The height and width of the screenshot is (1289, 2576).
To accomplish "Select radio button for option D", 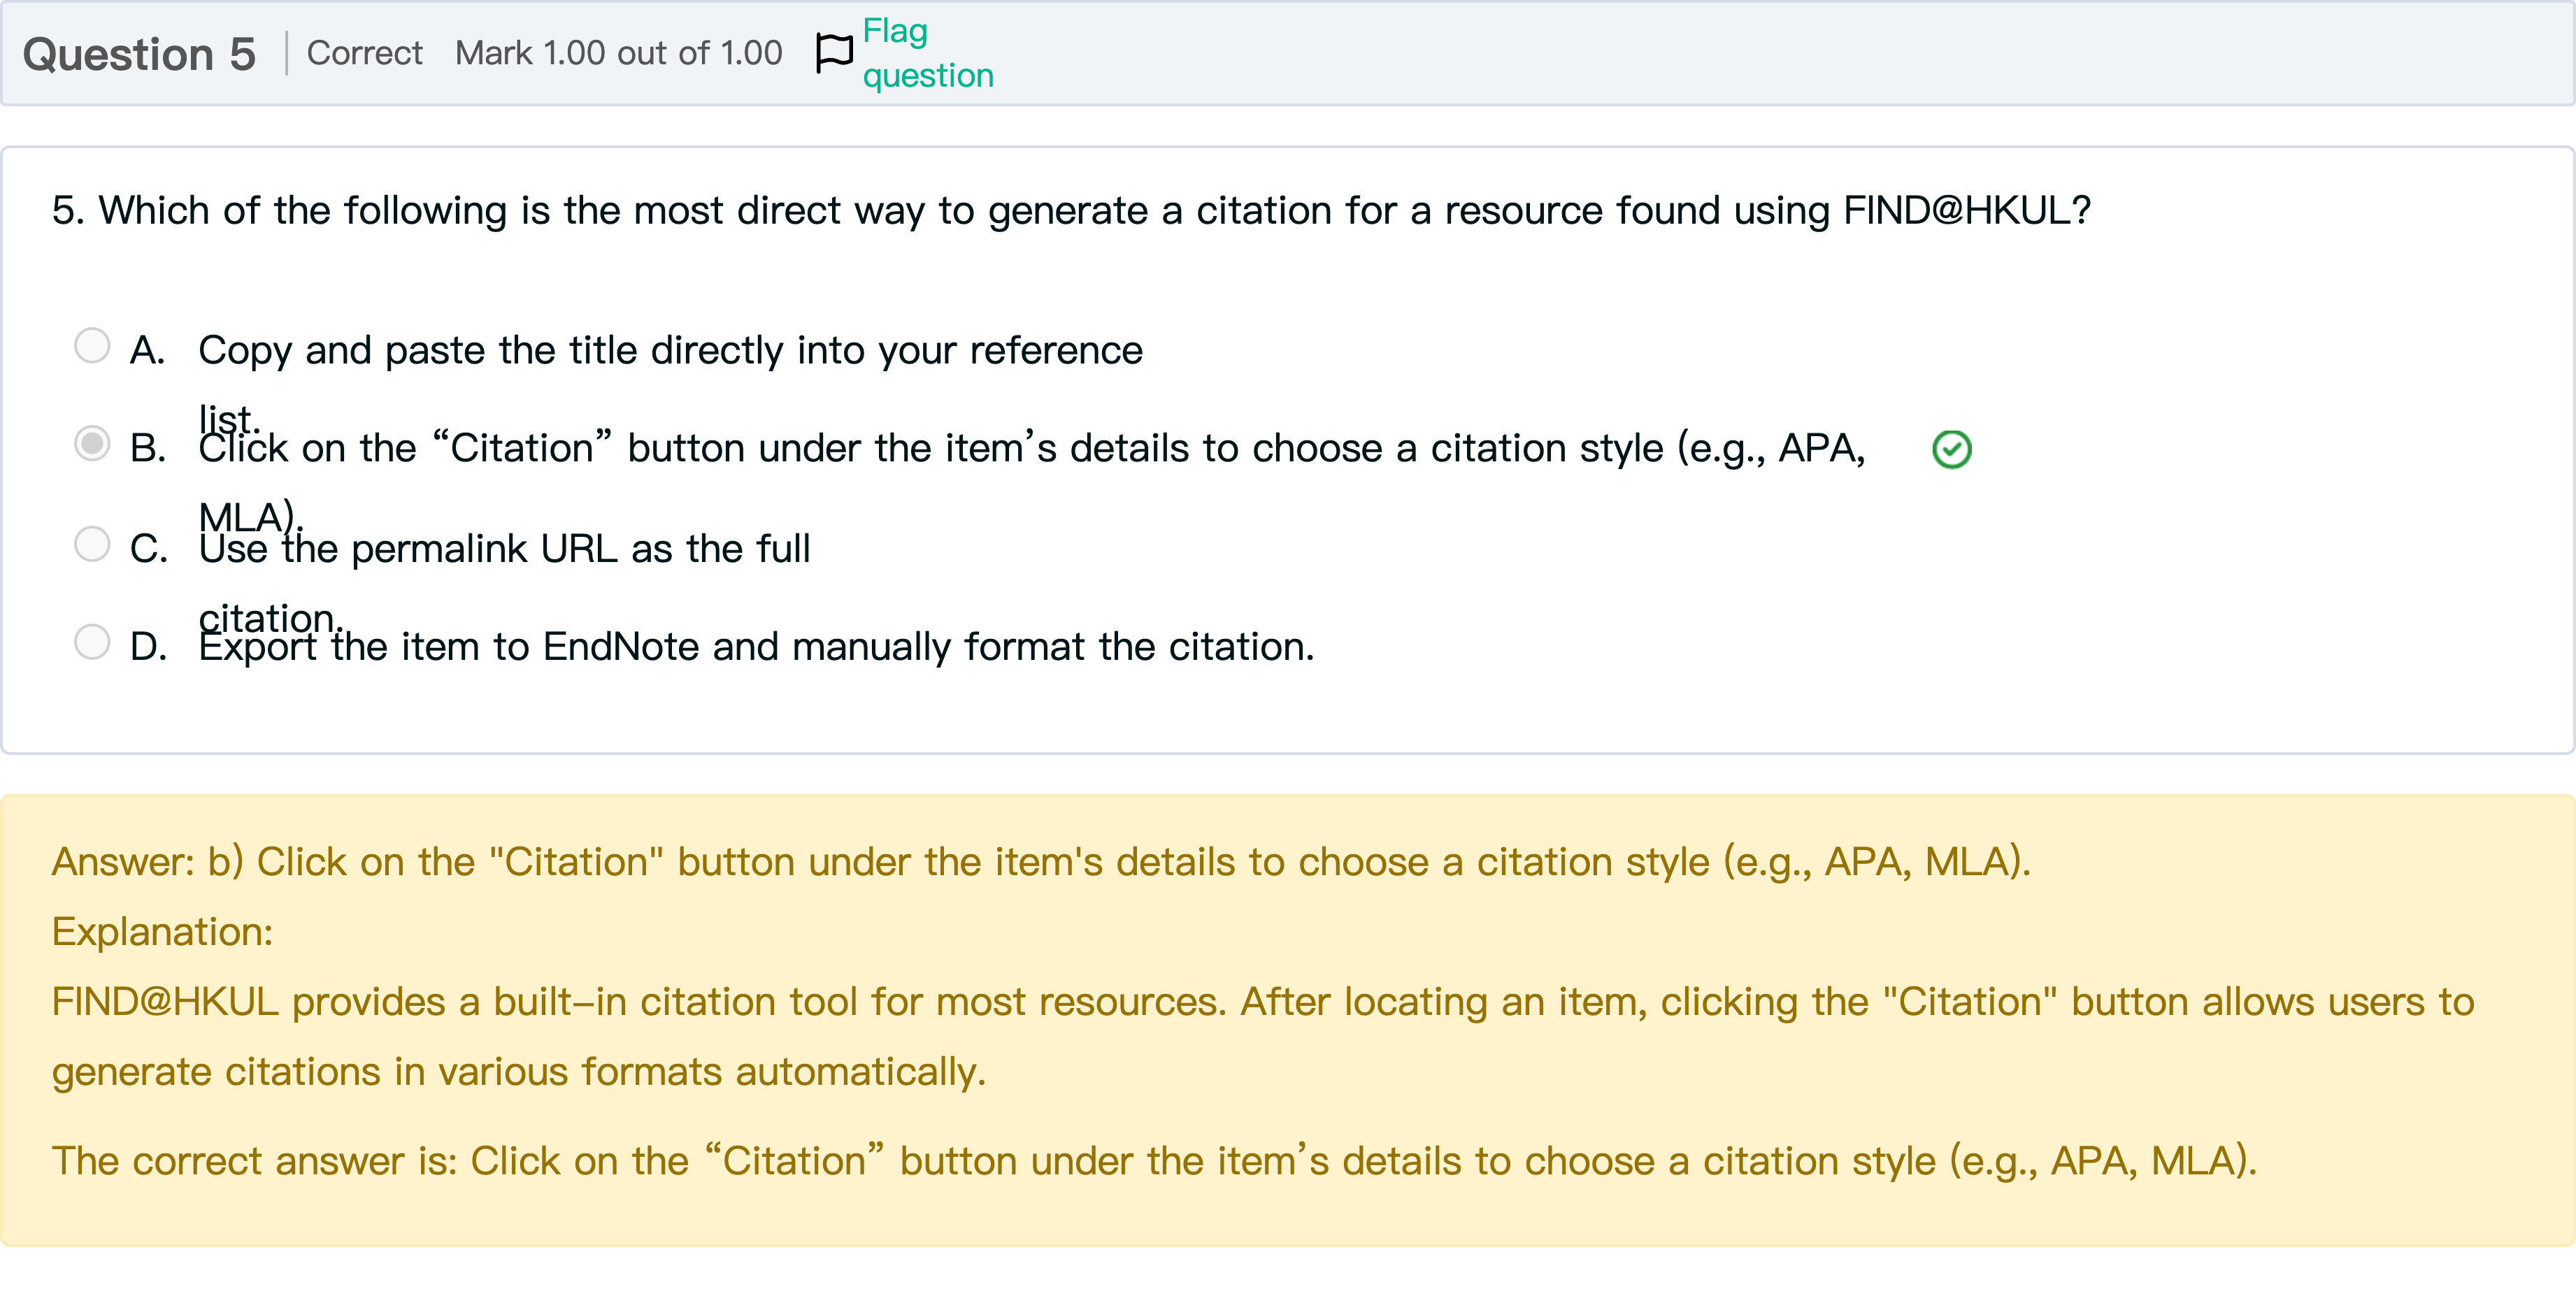I will (x=92, y=642).
